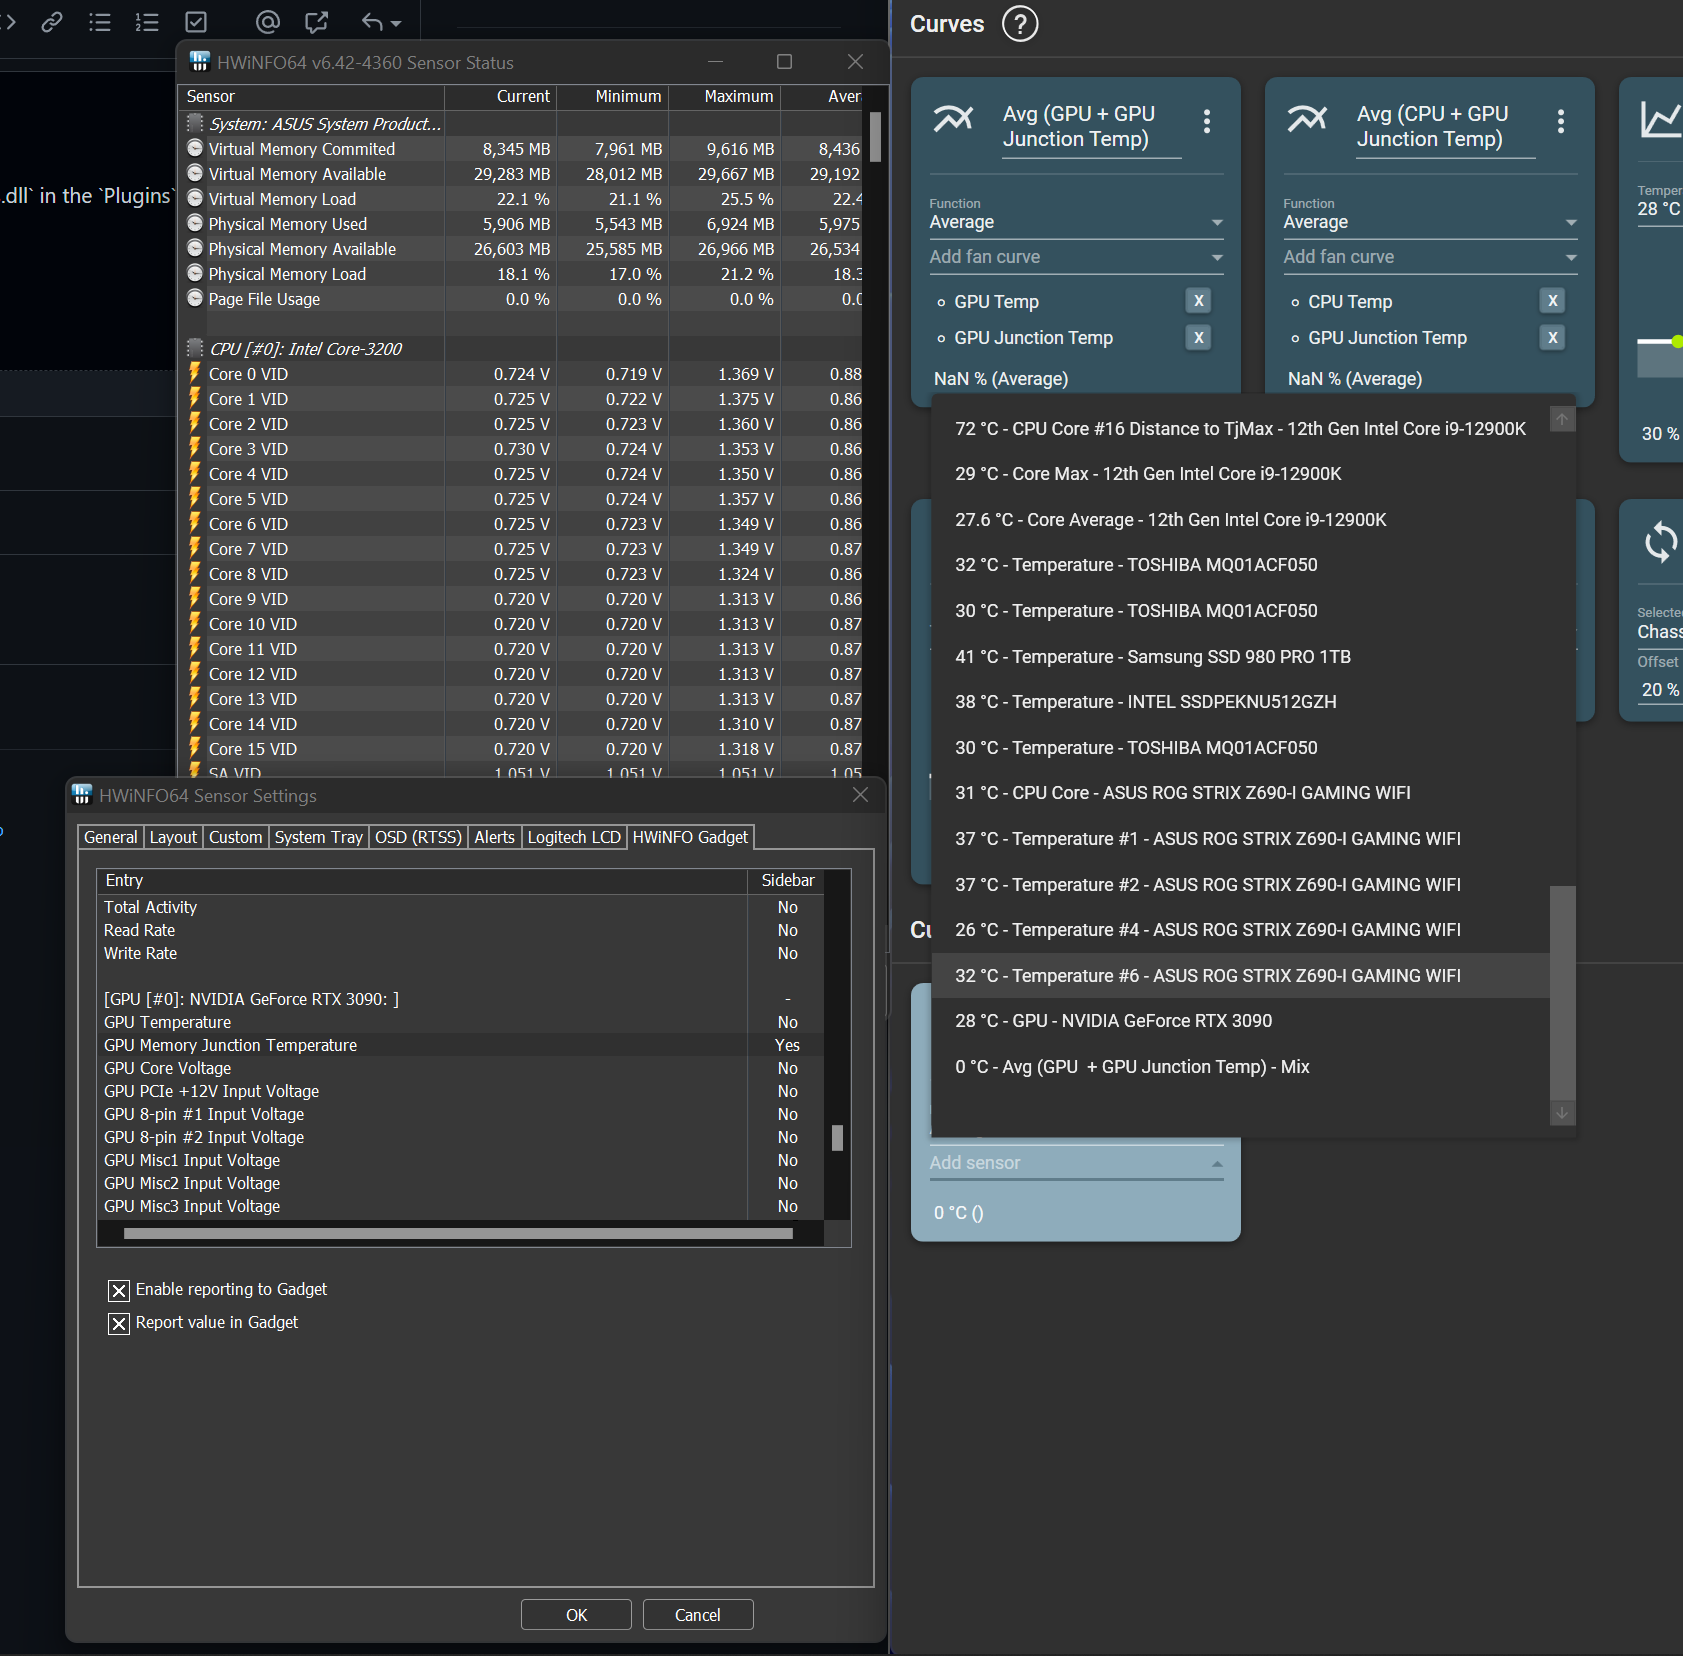This screenshot has width=1683, height=1656.
Task: Switch to the Alerts tab
Action: [495, 837]
